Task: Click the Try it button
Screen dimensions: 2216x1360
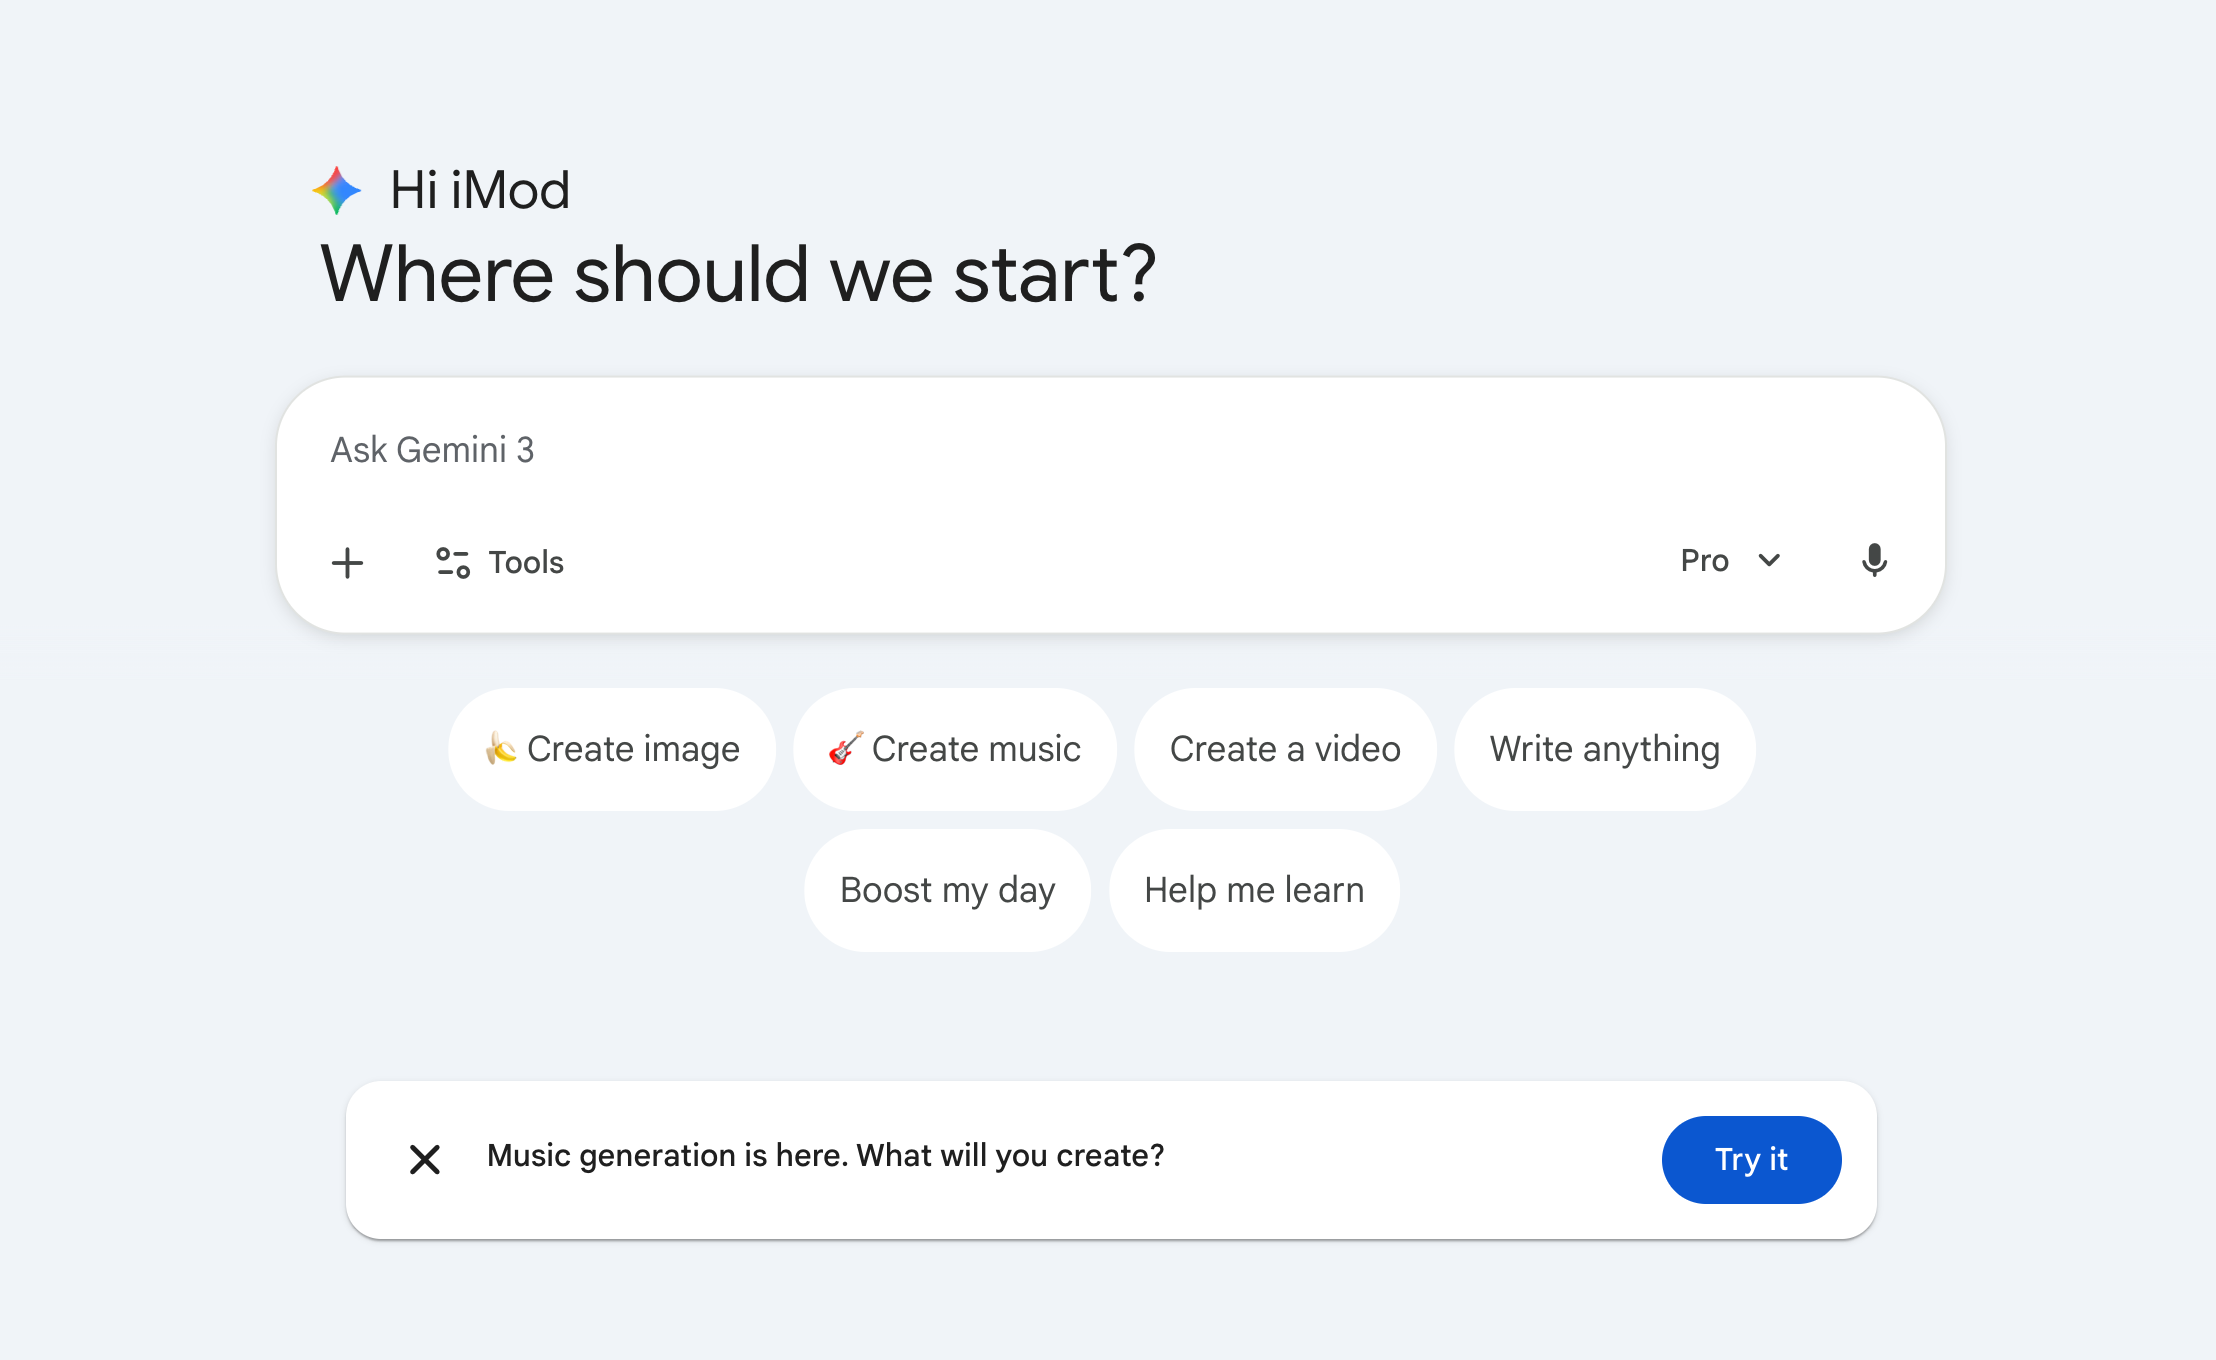Action: tap(1751, 1160)
